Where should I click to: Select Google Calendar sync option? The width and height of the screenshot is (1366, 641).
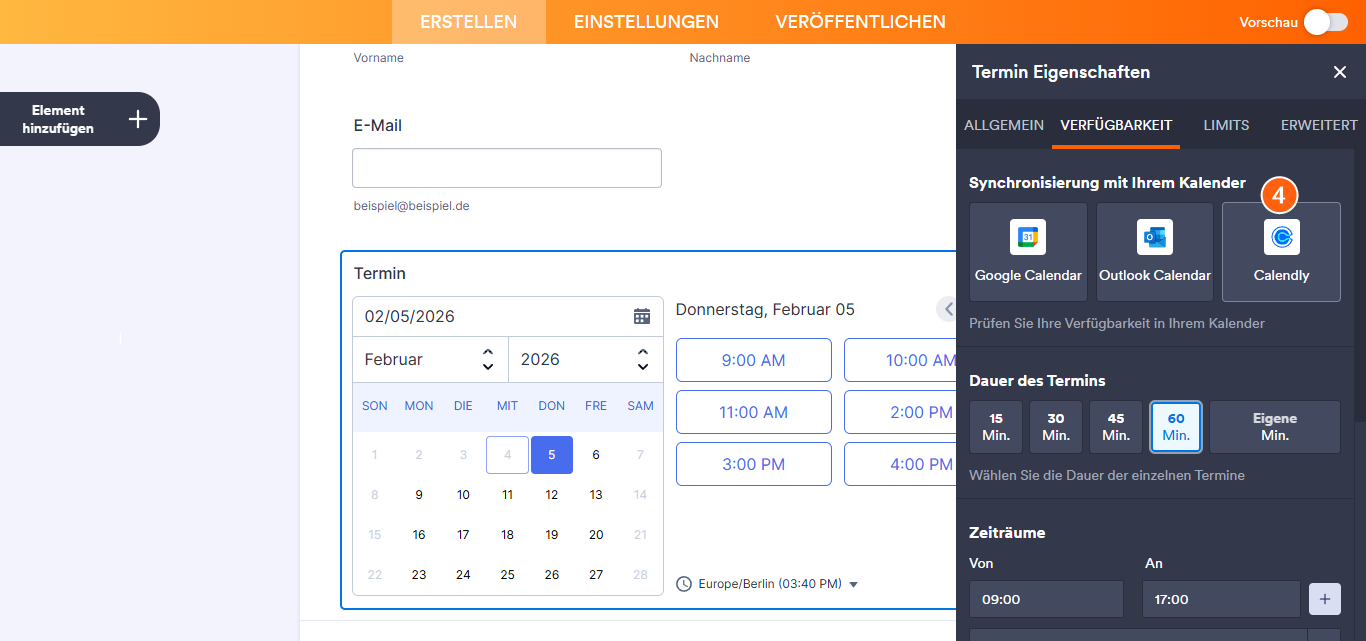[1028, 251]
